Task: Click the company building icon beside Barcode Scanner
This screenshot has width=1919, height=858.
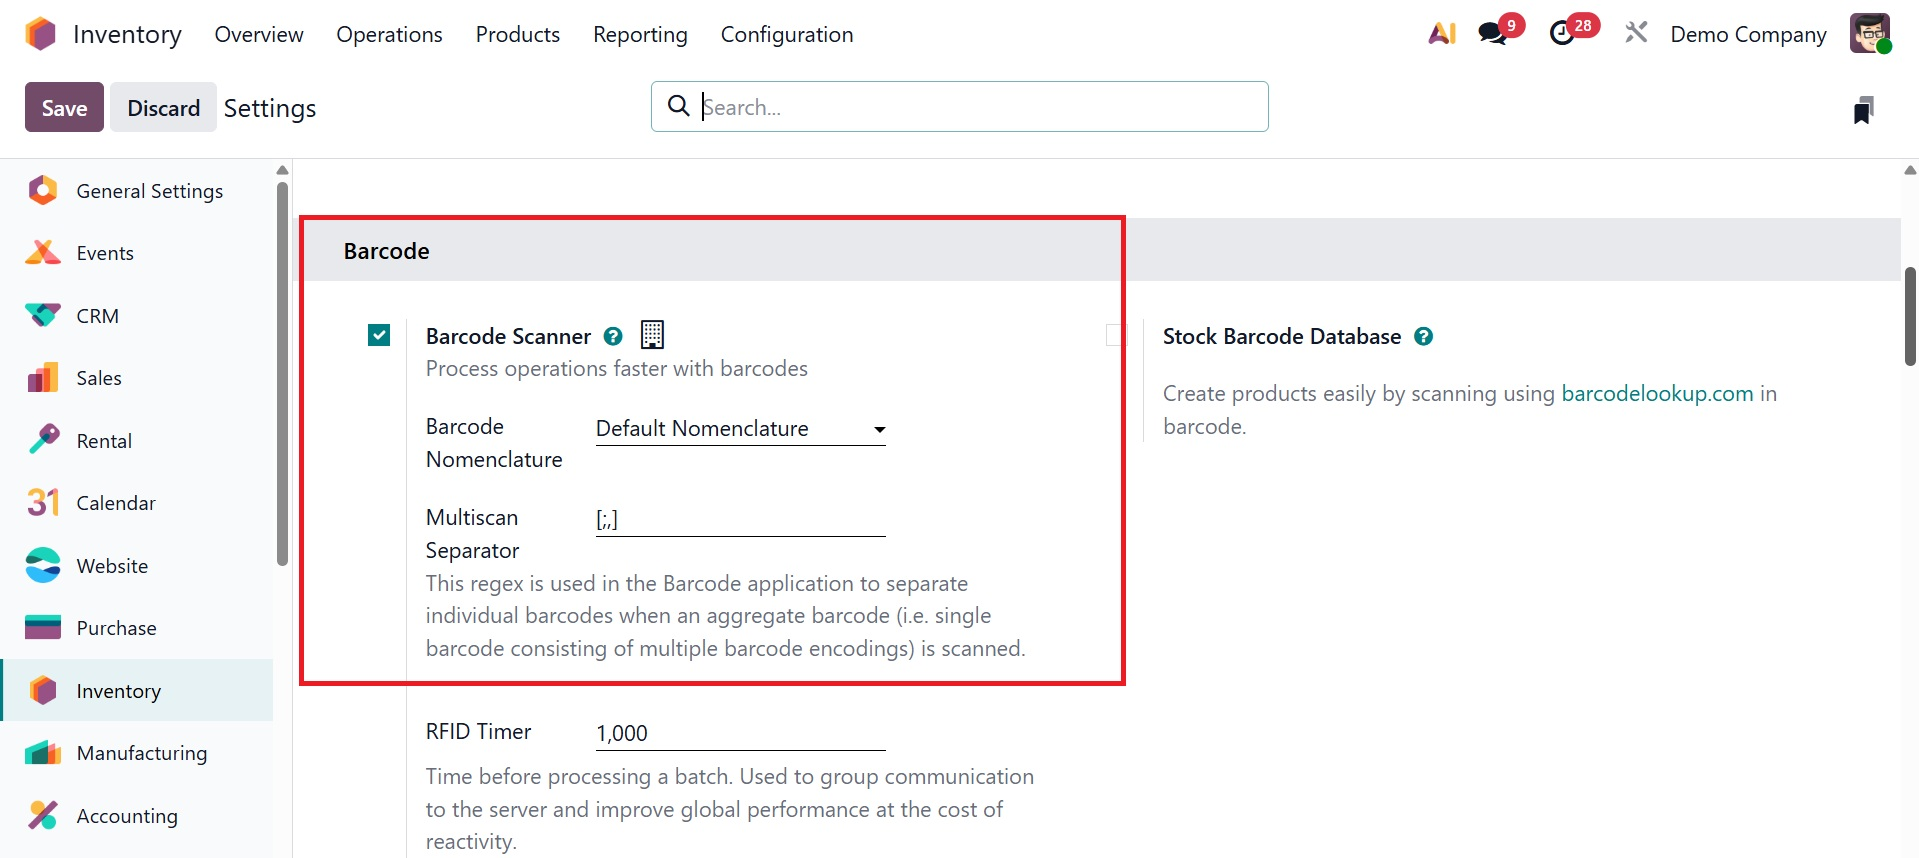Action: (652, 335)
